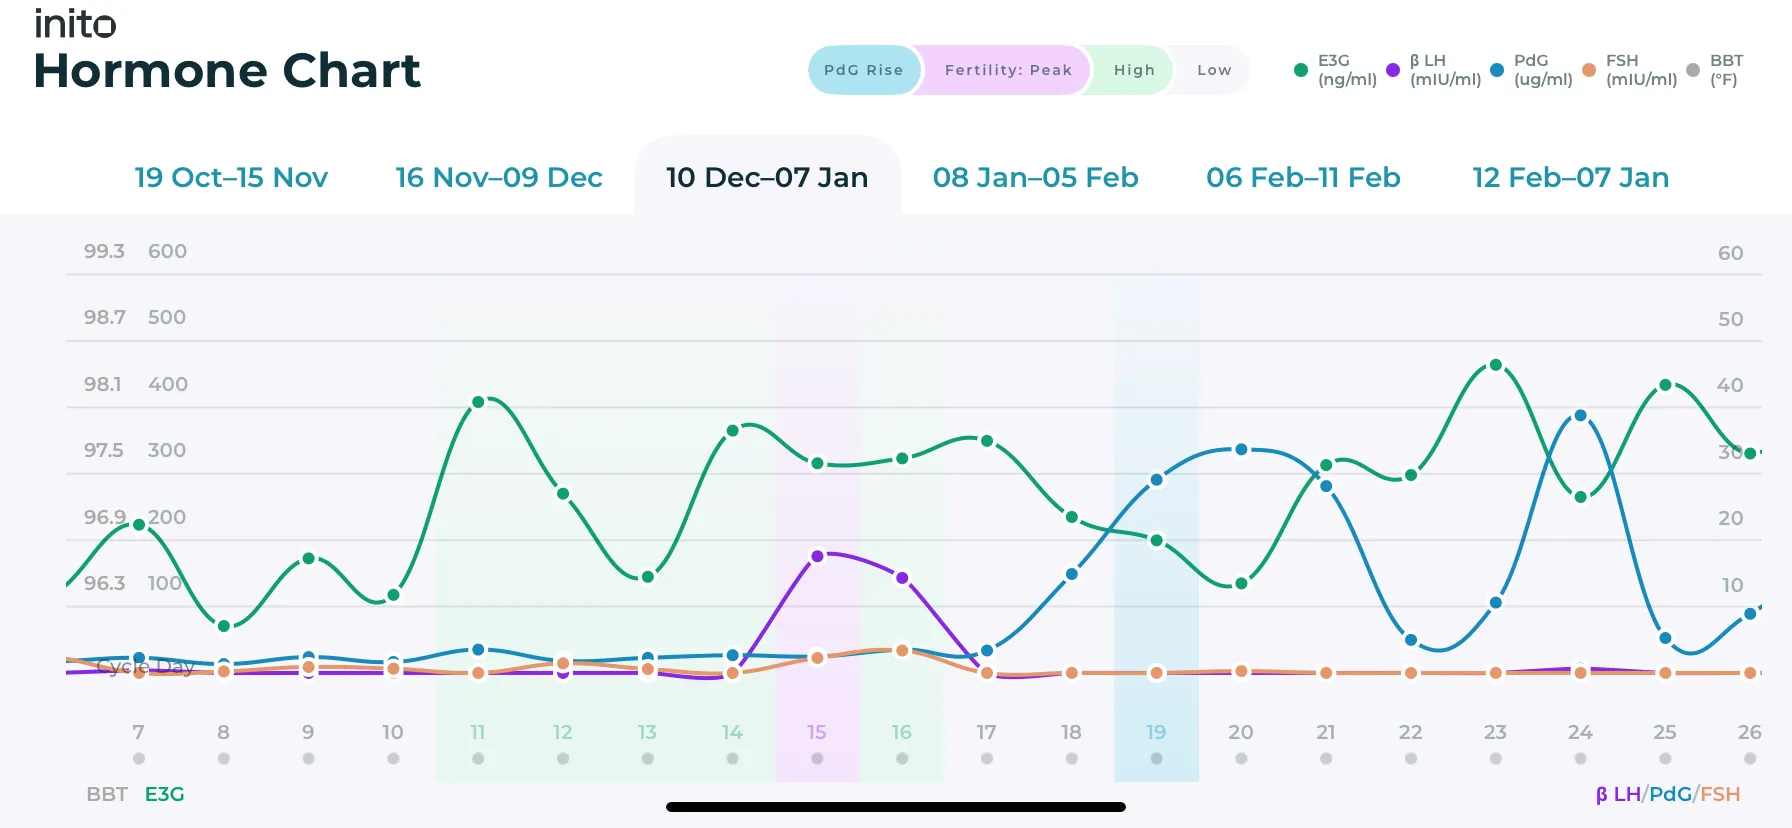This screenshot has width=1792, height=828.
Task: Click the inito logo
Action: tap(73, 23)
